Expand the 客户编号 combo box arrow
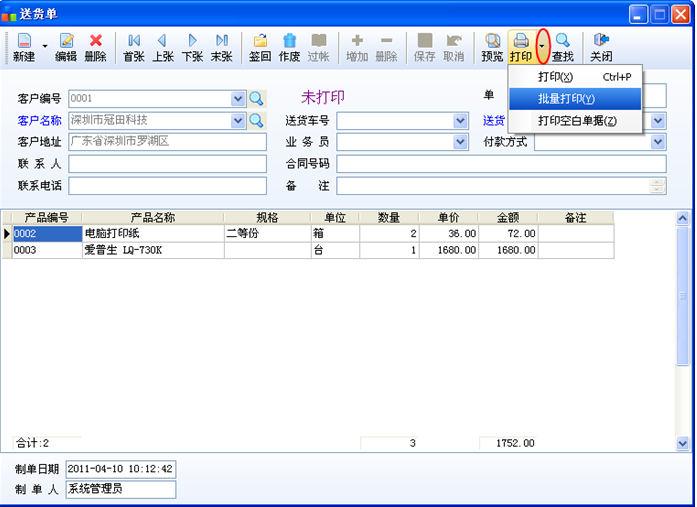This screenshot has width=697, height=507. pos(238,98)
